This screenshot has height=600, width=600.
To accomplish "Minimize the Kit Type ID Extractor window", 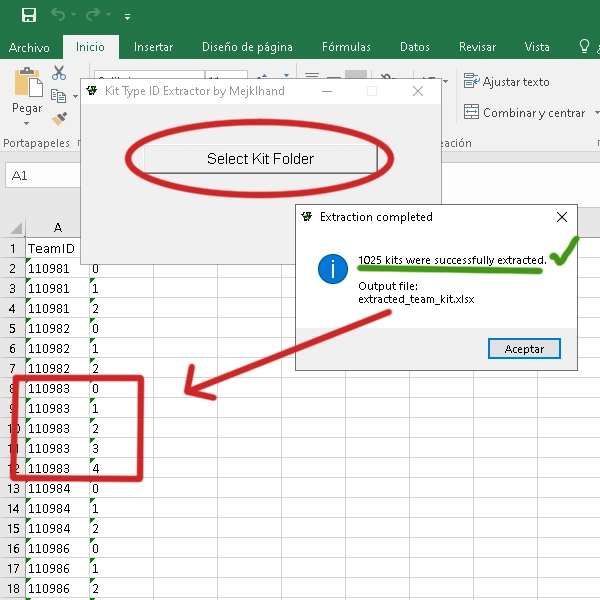I will [x=327, y=91].
